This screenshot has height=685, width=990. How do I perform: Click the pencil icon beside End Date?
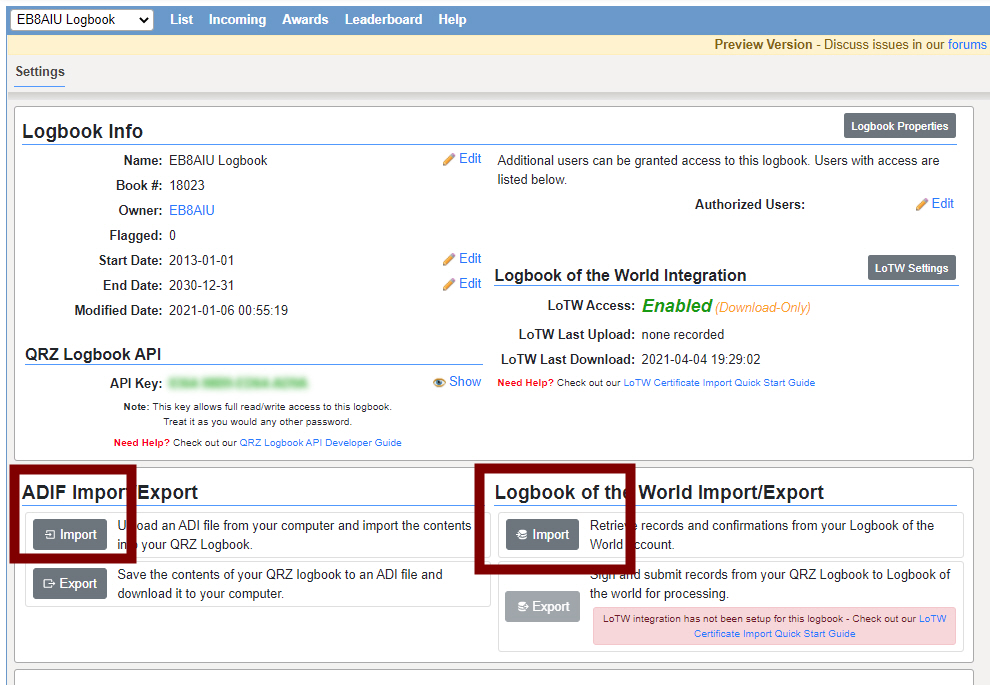point(449,284)
